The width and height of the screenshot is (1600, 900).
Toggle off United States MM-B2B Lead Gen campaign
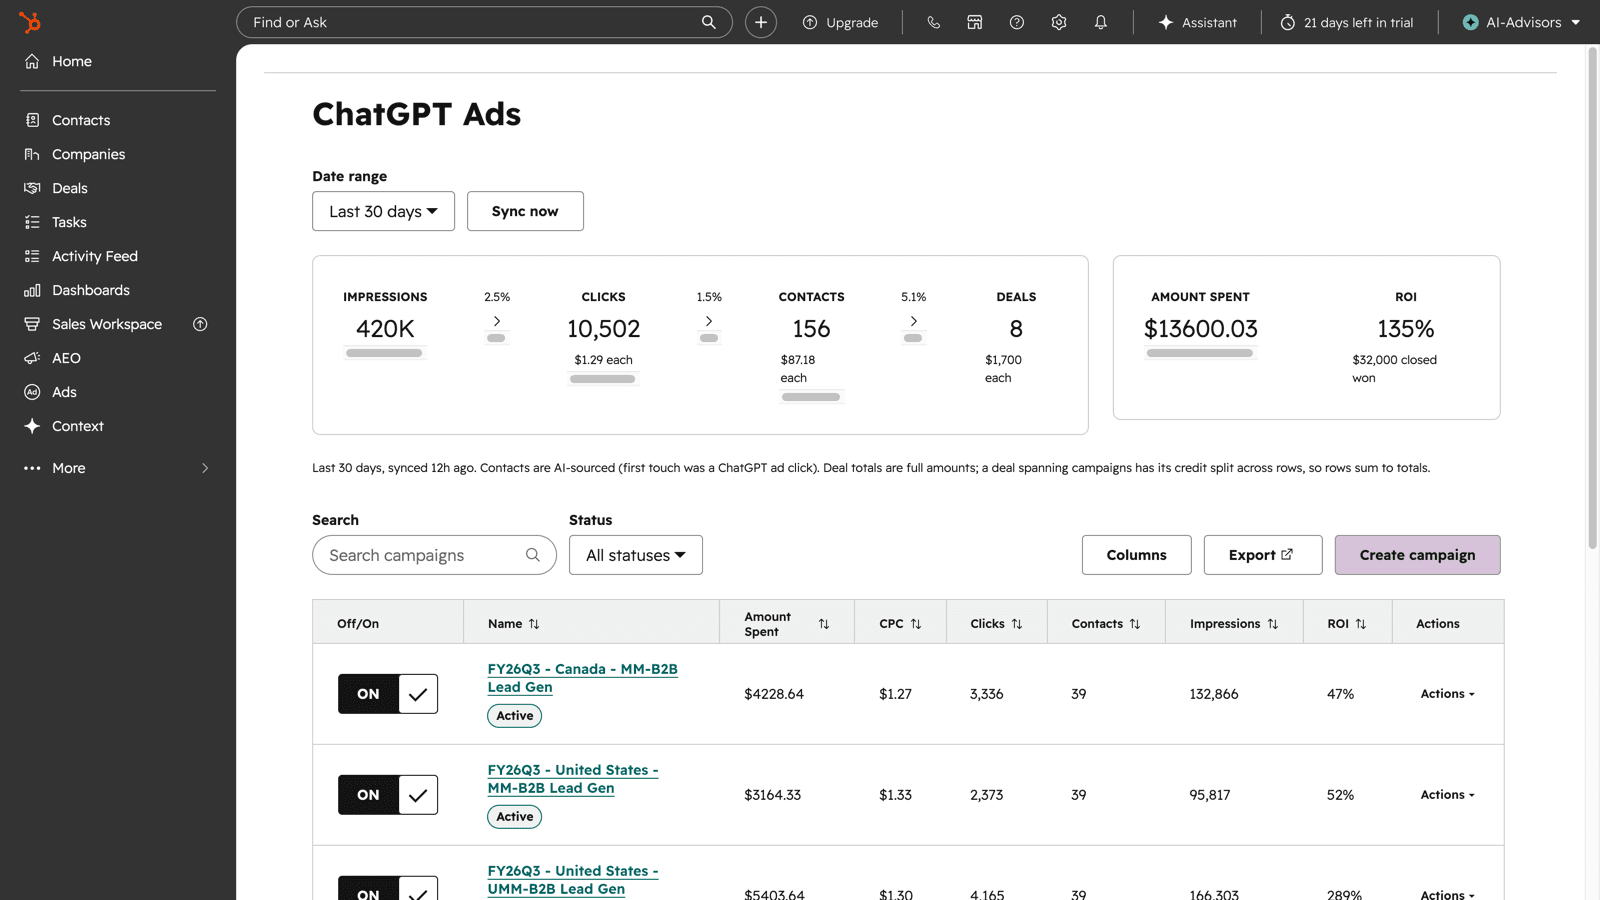point(388,795)
